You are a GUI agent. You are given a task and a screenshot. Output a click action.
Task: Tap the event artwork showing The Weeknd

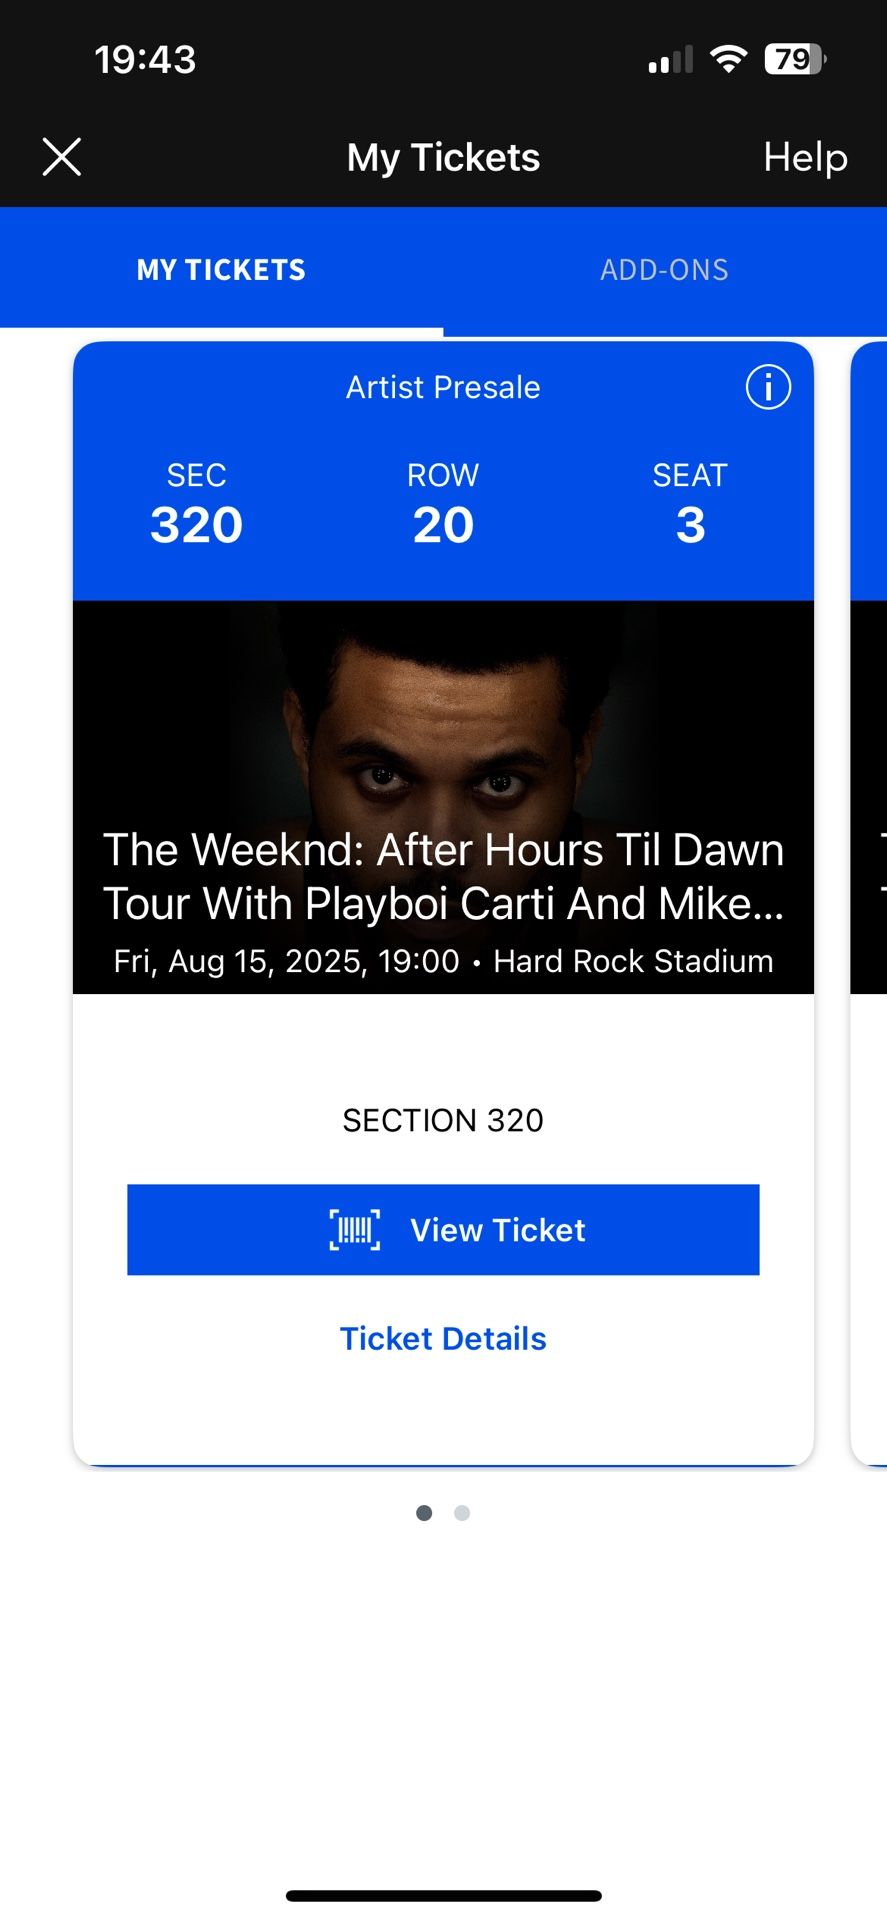point(443,720)
